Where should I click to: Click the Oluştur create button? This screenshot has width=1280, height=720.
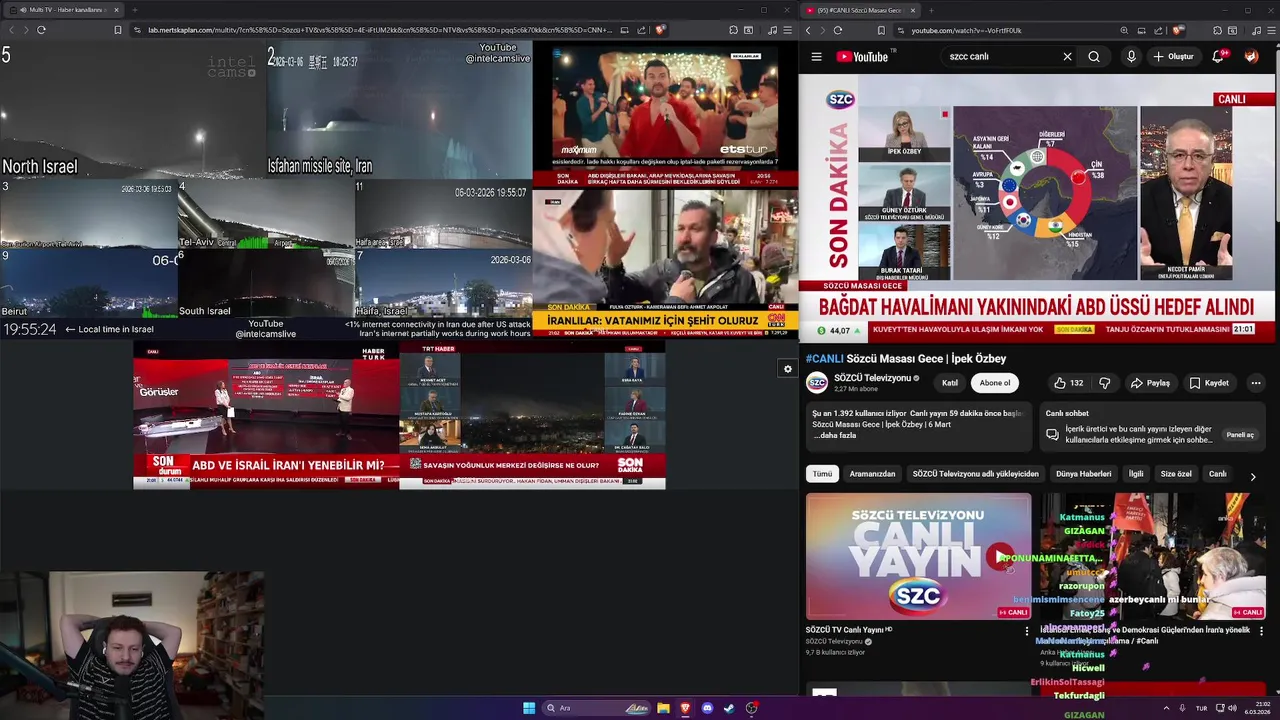(1174, 57)
